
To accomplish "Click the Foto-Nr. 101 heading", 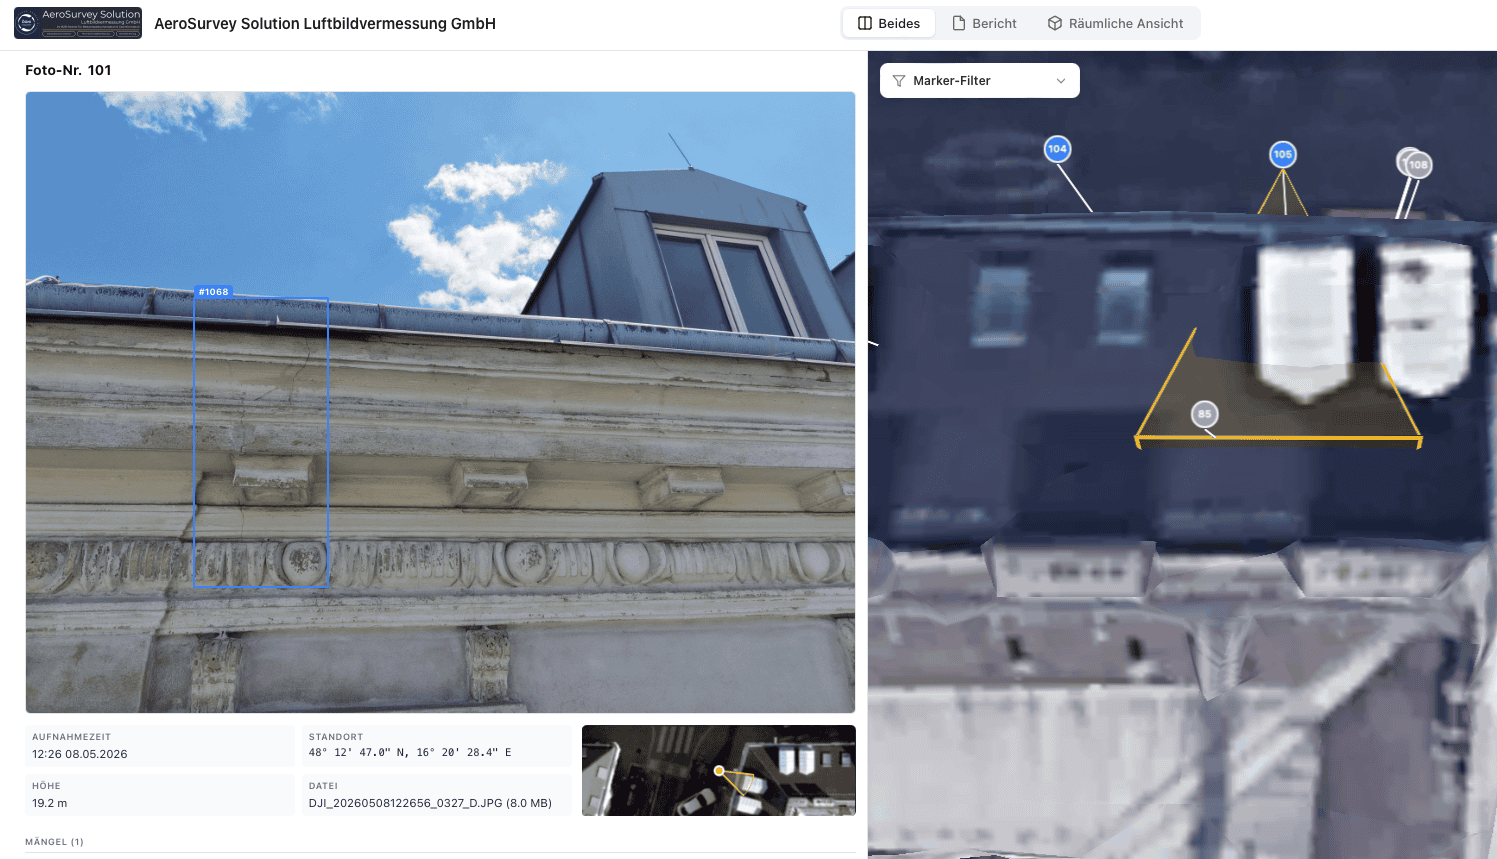I will pos(68,70).
